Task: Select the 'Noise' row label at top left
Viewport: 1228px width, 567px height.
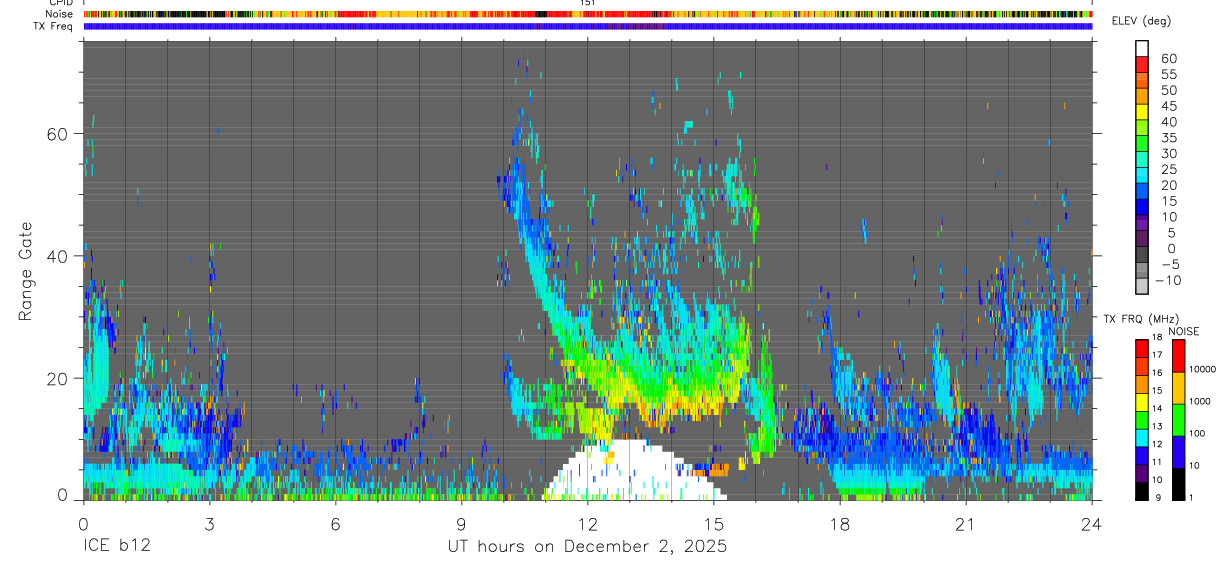Action: click(60, 14)
